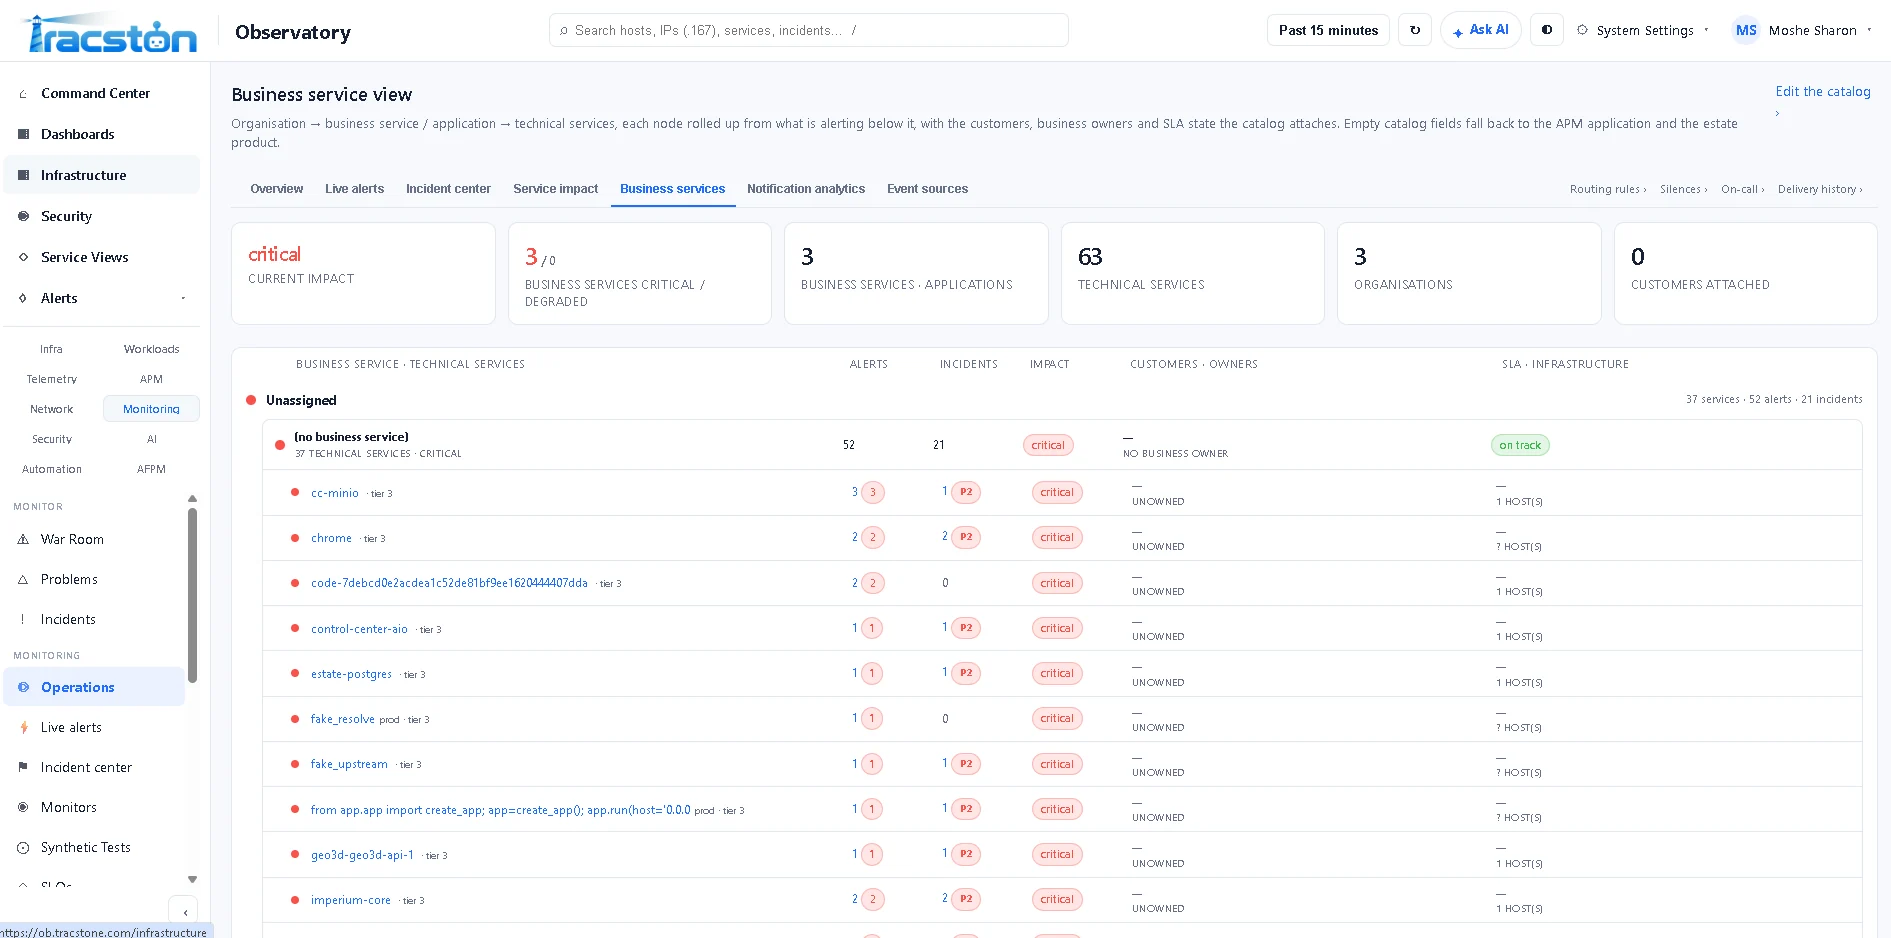1891x938 pixels.
Task: Open Service Views in sidebar
Action: click(x=101, y=257)
